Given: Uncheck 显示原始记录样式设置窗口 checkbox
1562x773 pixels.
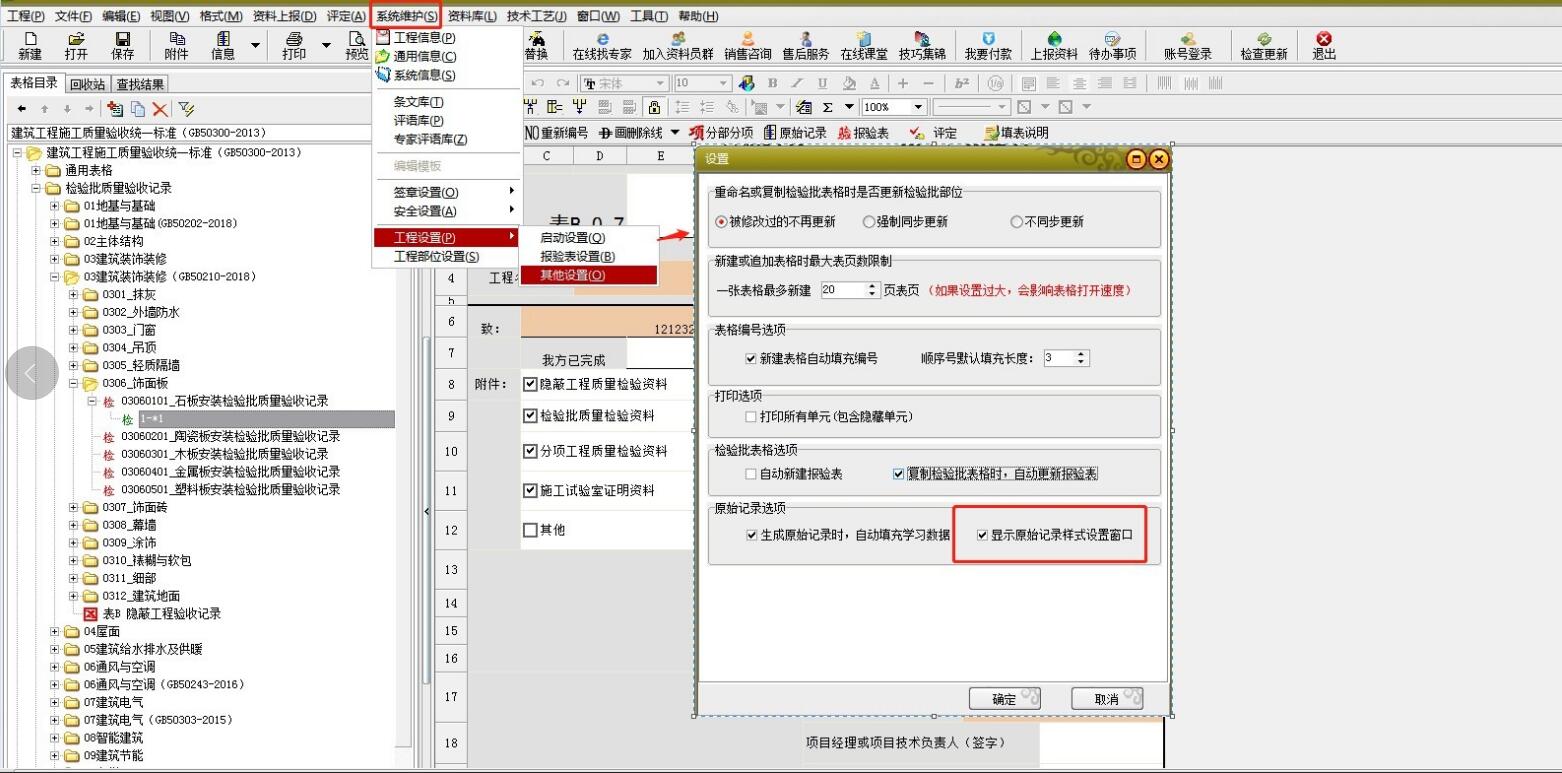Looking at the screenshot, I should 982,535.
